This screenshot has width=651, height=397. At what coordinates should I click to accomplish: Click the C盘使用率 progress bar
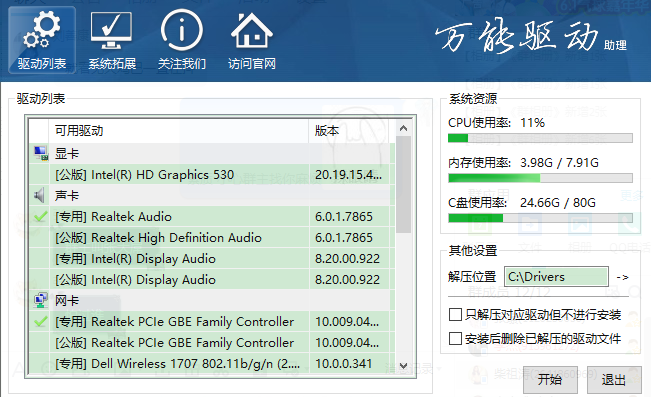pyautogui.click(x=540, y=218)
